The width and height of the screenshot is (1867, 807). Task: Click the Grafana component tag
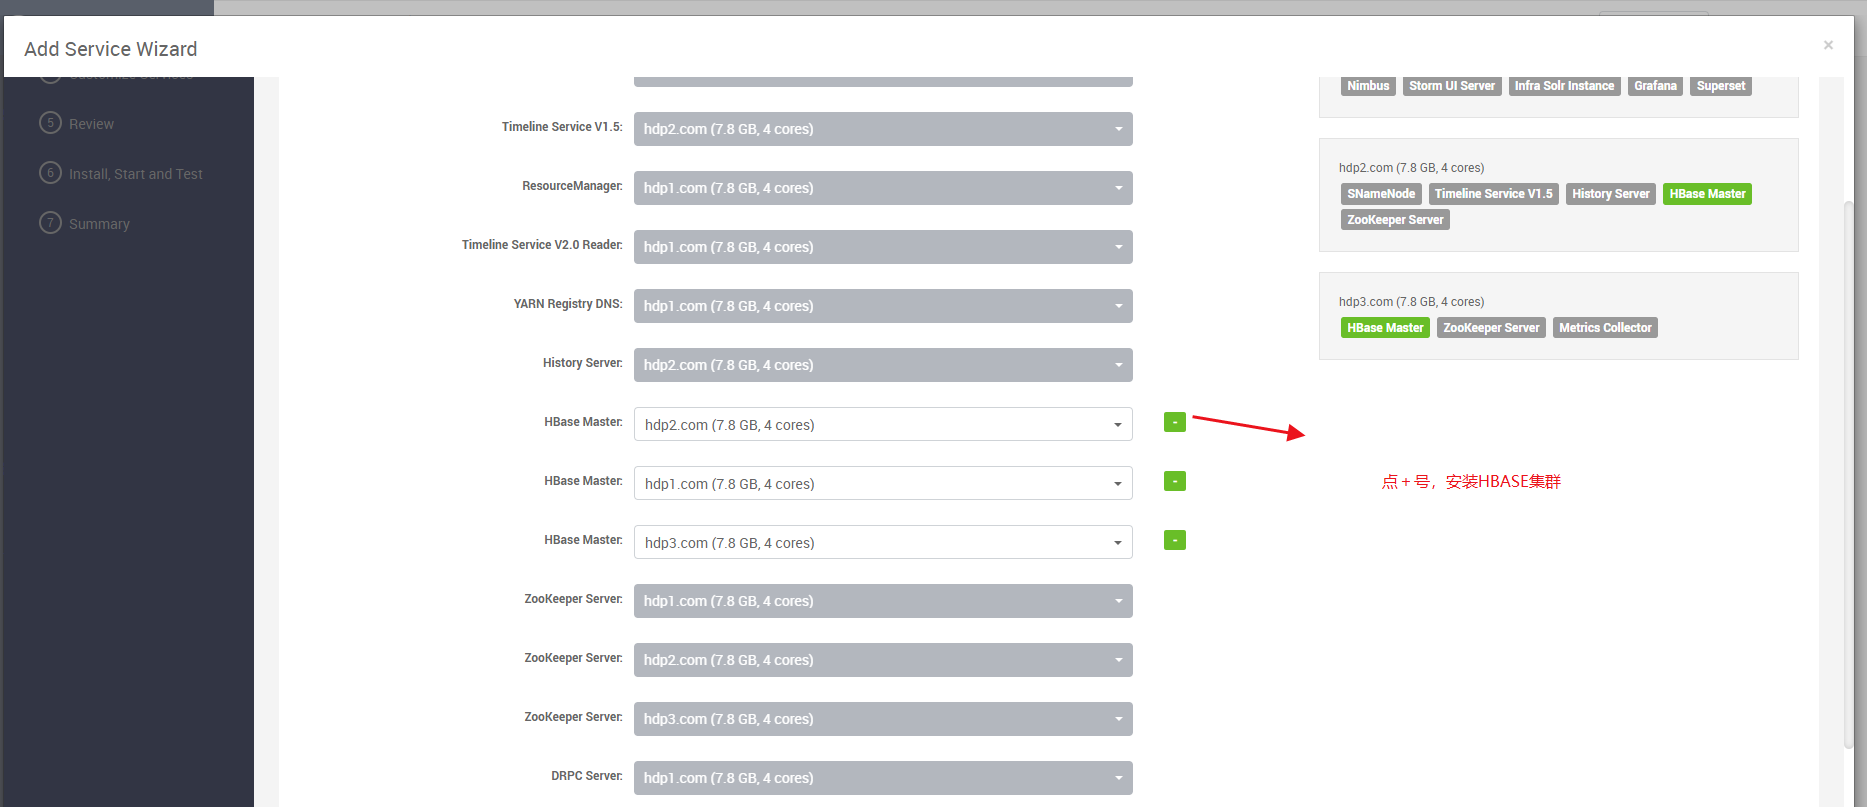1655,86
